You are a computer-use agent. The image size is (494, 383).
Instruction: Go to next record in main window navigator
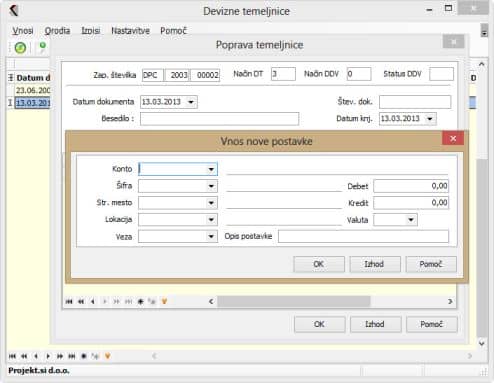point(48,356)
